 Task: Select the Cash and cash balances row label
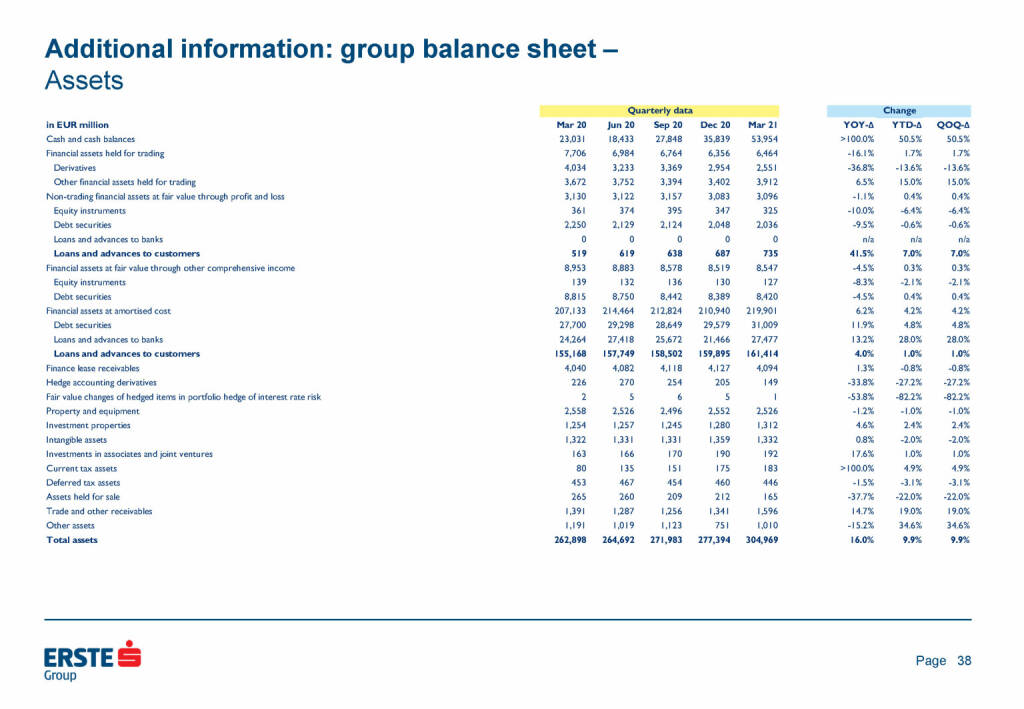91,139
